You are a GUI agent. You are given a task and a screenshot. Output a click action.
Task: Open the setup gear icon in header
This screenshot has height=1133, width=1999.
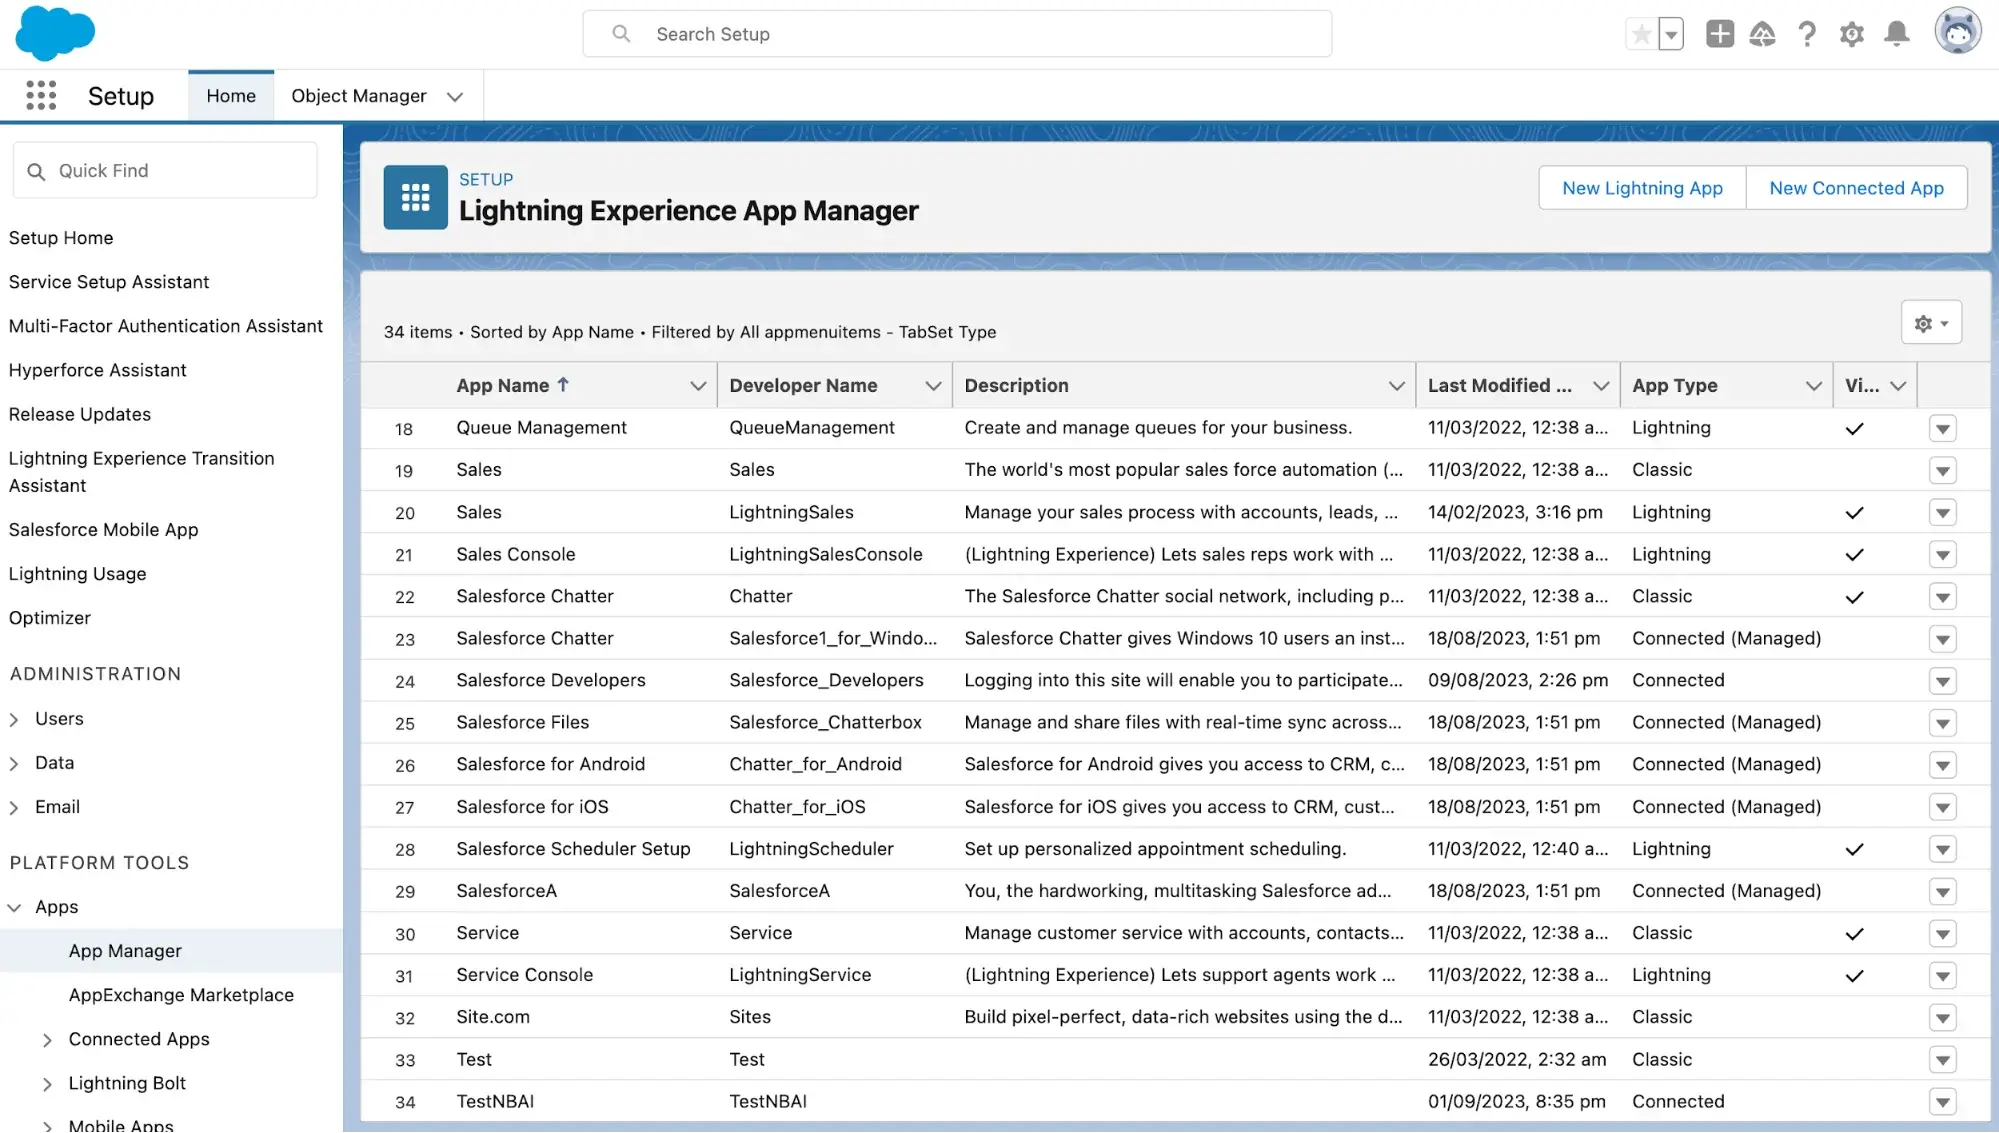(x=1852, y=34)
